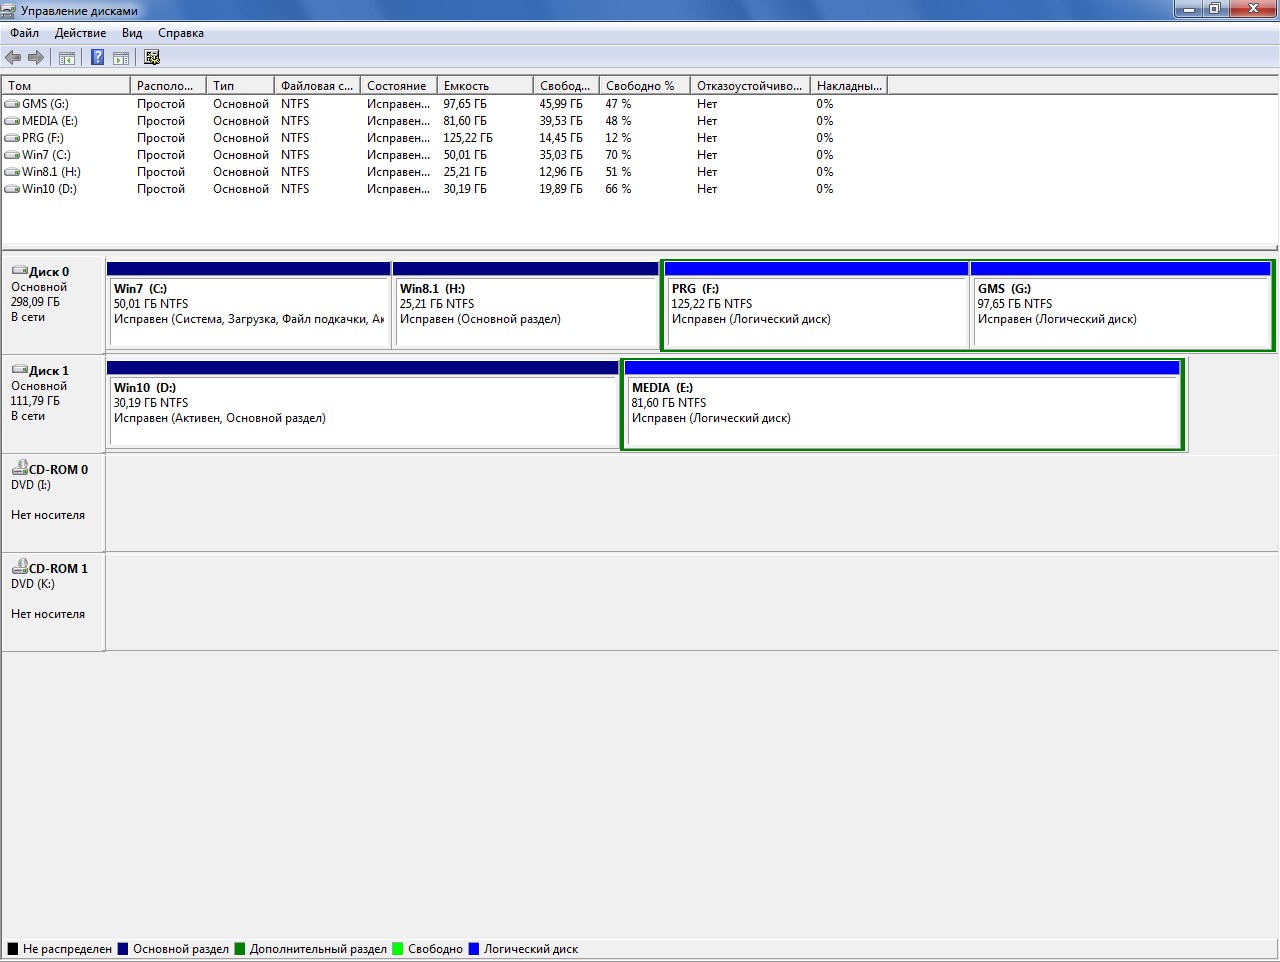The image size is (1280, 962).
Task: Open the Файл menu
Action: (x=25, y=33)
